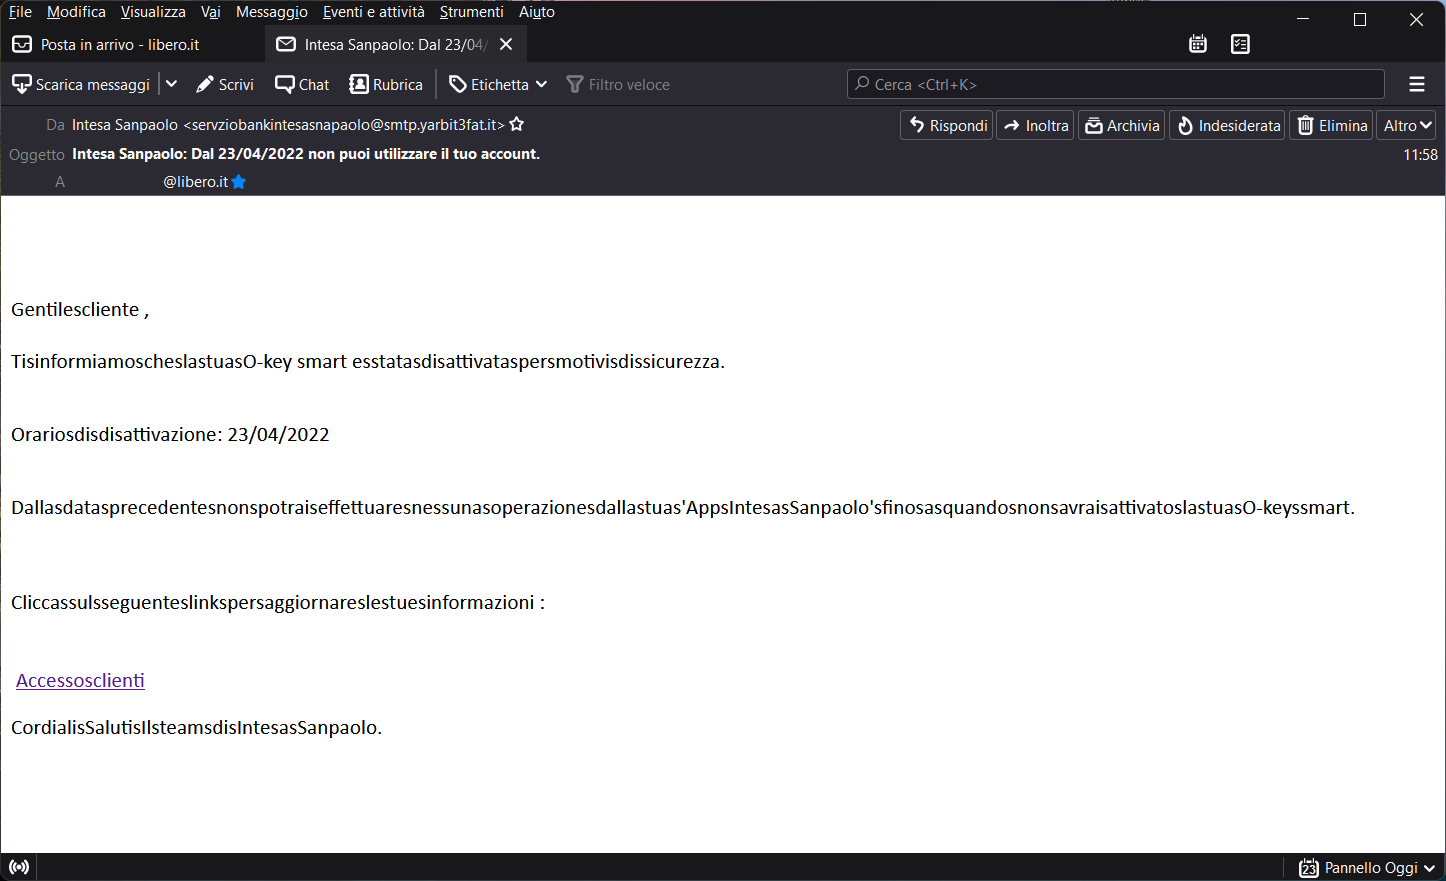Click the Scrivi pencil icon
This screenshot has width=1446, height=881.
pos(205,84)
